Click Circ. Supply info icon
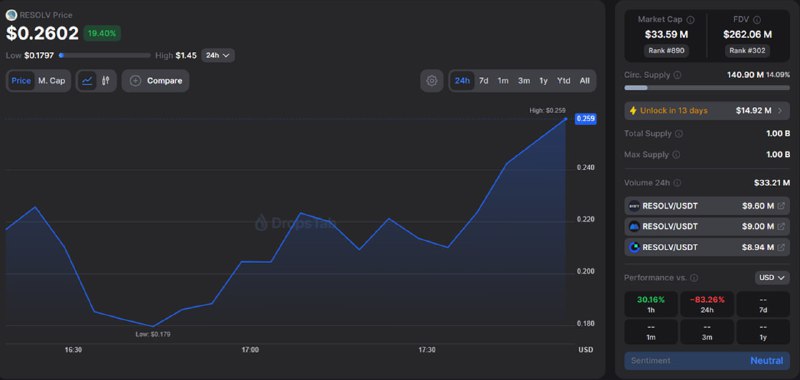Viewport: 800px width, 380px height. click(677, 75)
